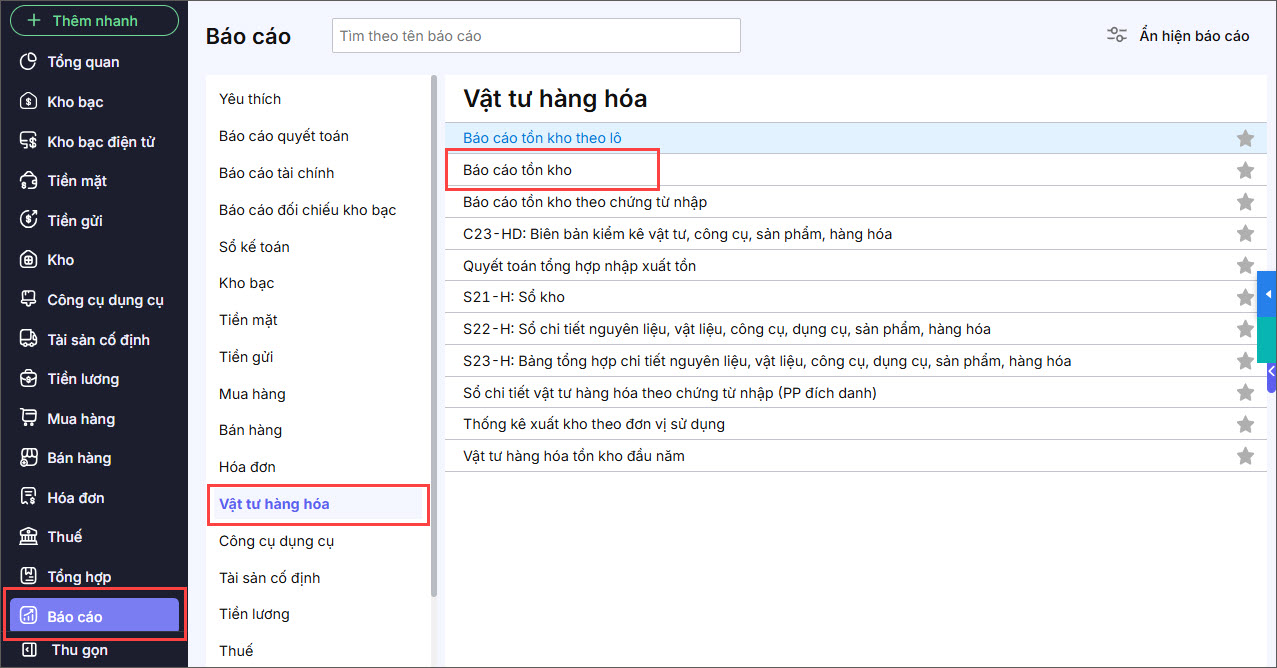Viewport: 1277px width, 668px height.
Task: Click the purple chevron tab at right edge
Action: click(1270, 371)
